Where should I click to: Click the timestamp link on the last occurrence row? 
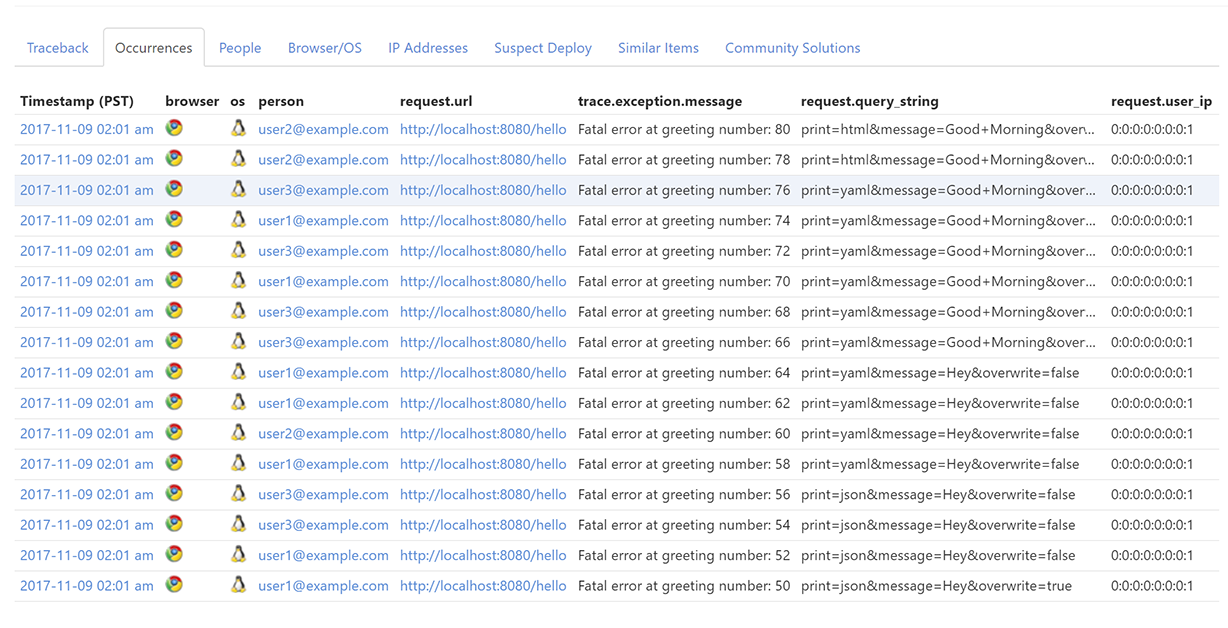86,585
